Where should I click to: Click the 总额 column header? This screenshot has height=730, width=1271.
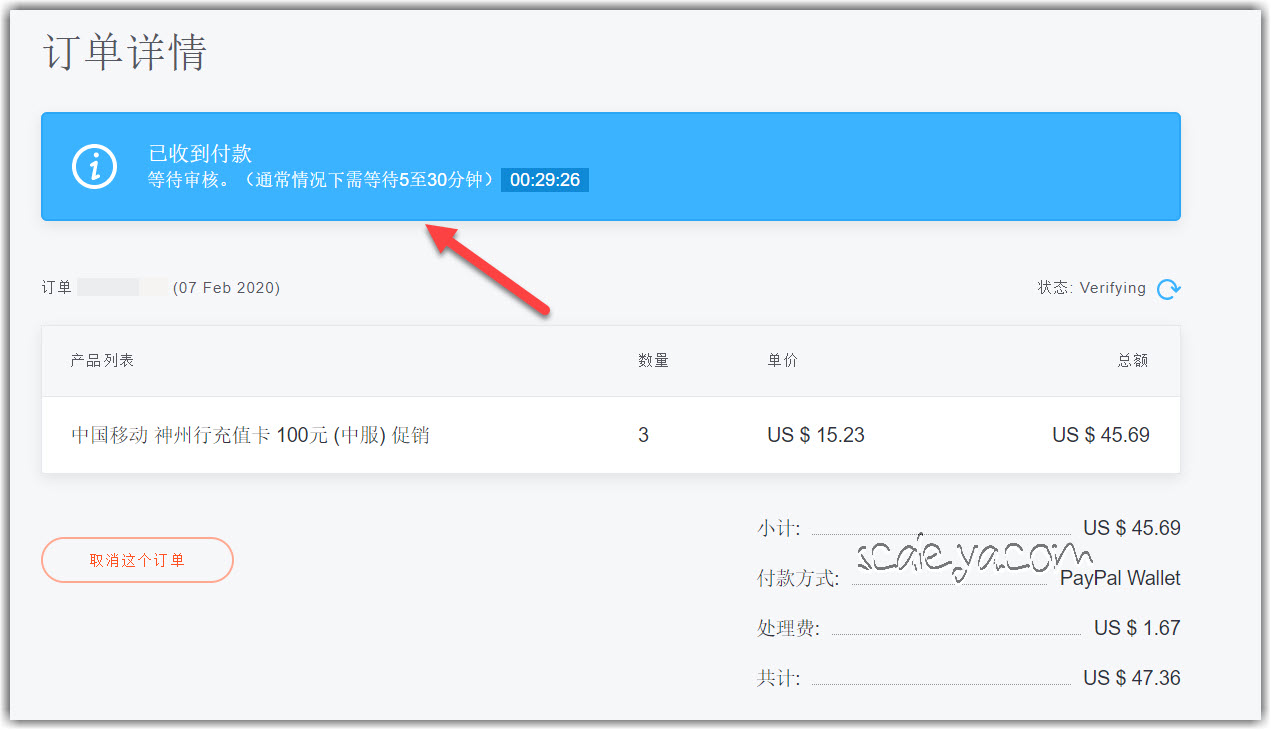point(1133,360)
